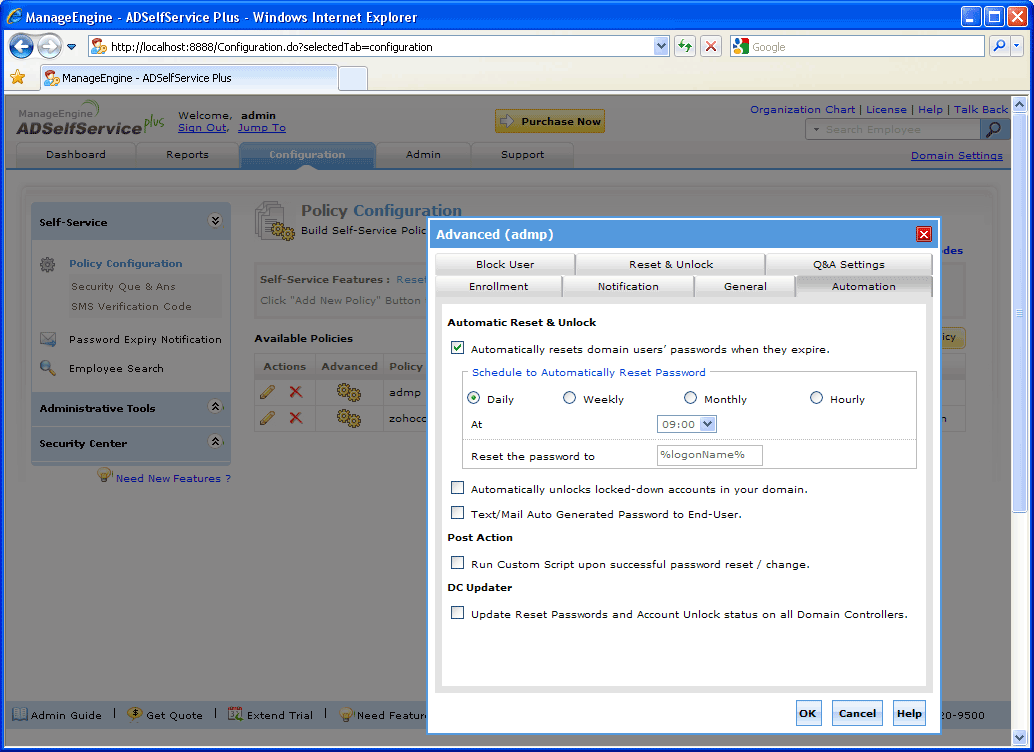1034x752 pixels.
Task: Click the Help button in dialog
Action: (x=909, y=713)
